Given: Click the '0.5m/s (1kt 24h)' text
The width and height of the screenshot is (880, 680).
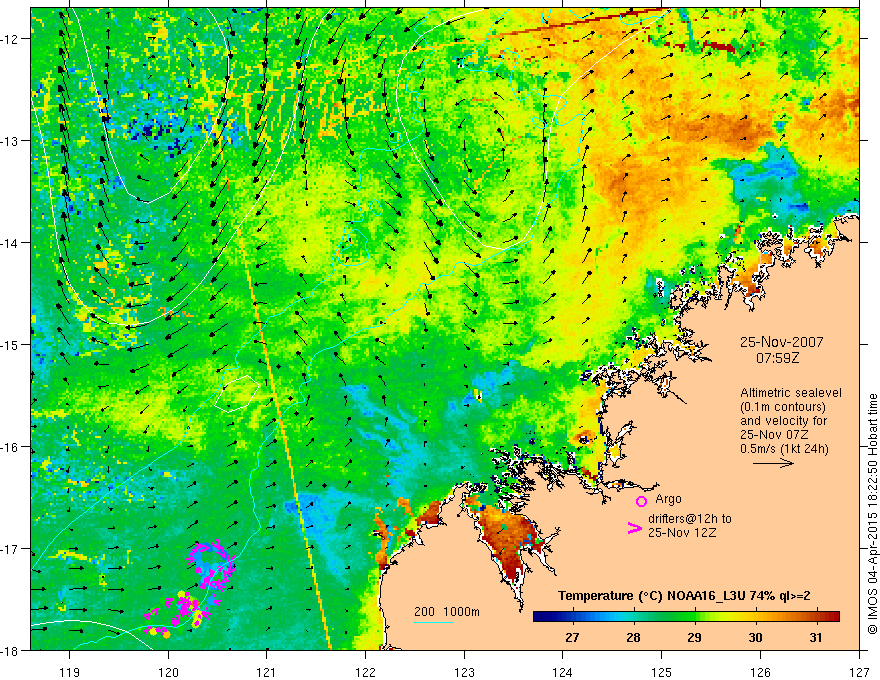Looking at the screenshot, I should pos(784,449).
